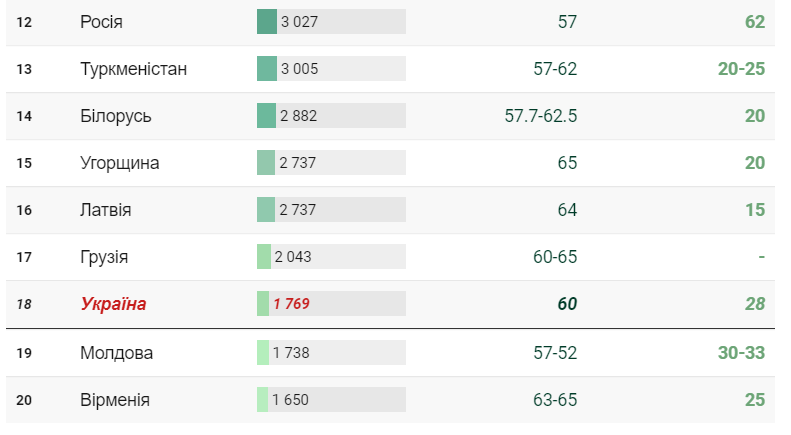Screen dimensions: 791x435
Task: Click the bar showing 1 650
Action: (x=331, y=400)
